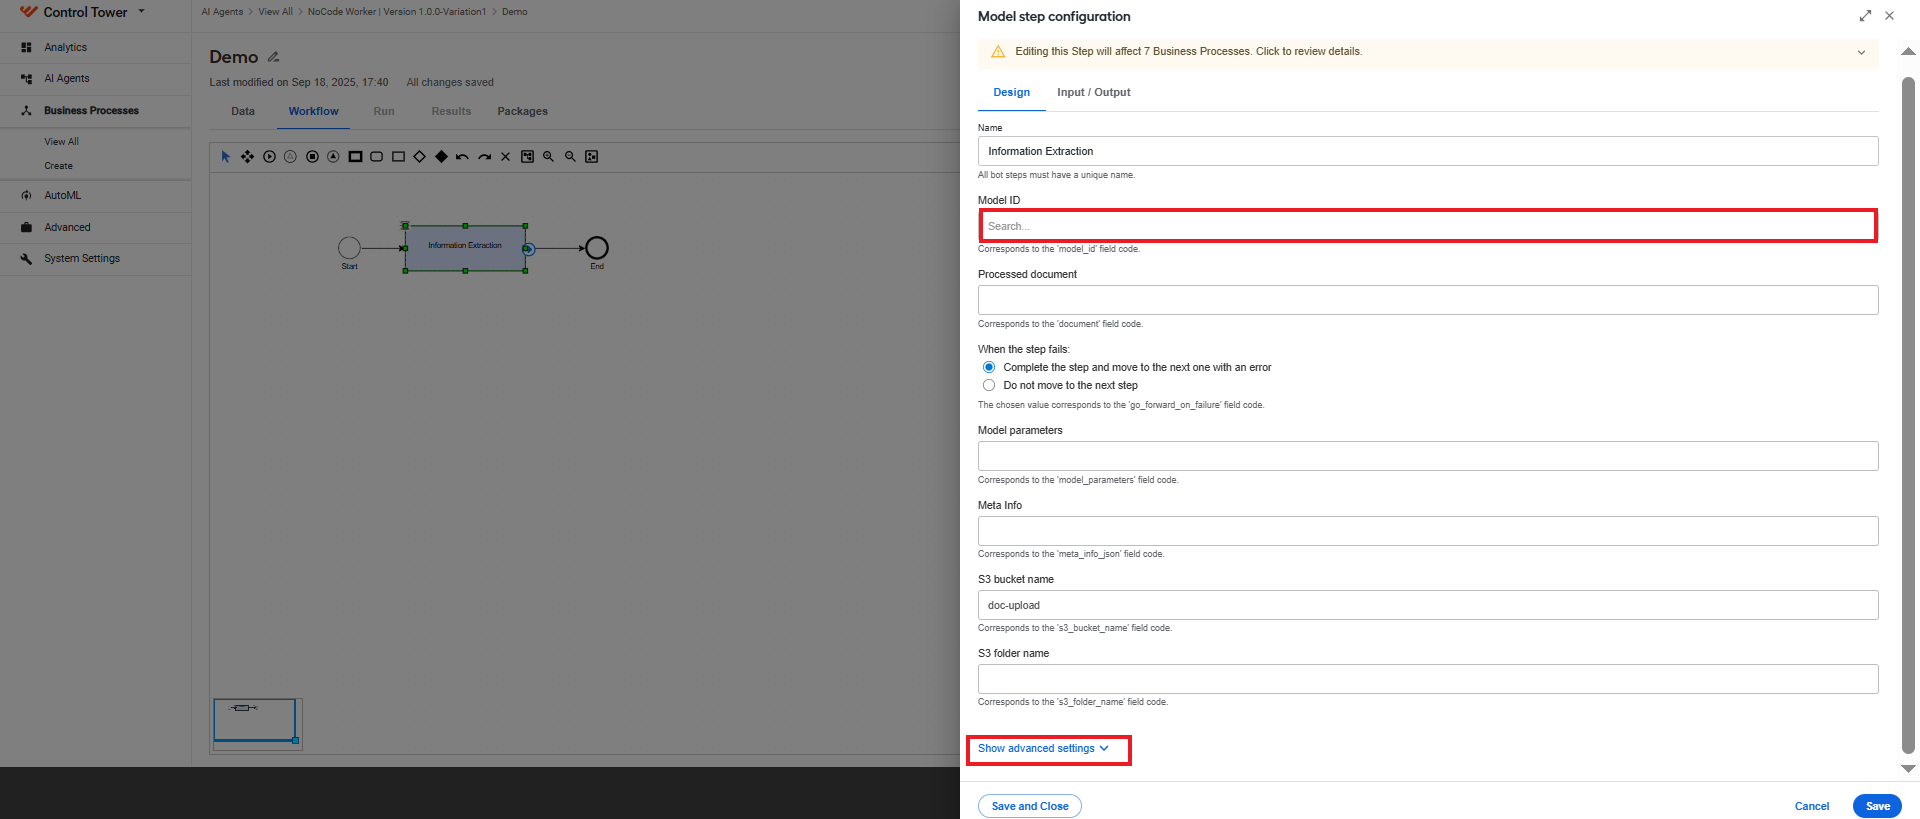Select the Information Extraction node on canvas

(x=465, y=248)
